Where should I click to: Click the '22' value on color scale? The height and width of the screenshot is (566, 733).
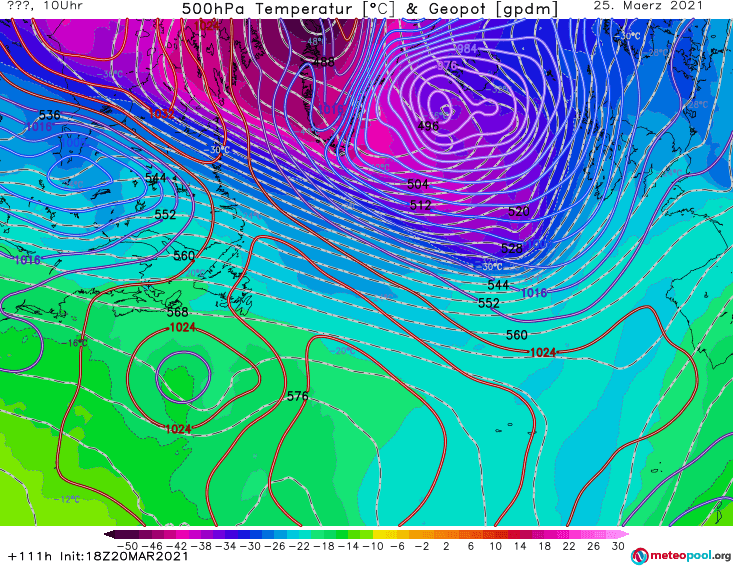(569, 546)
